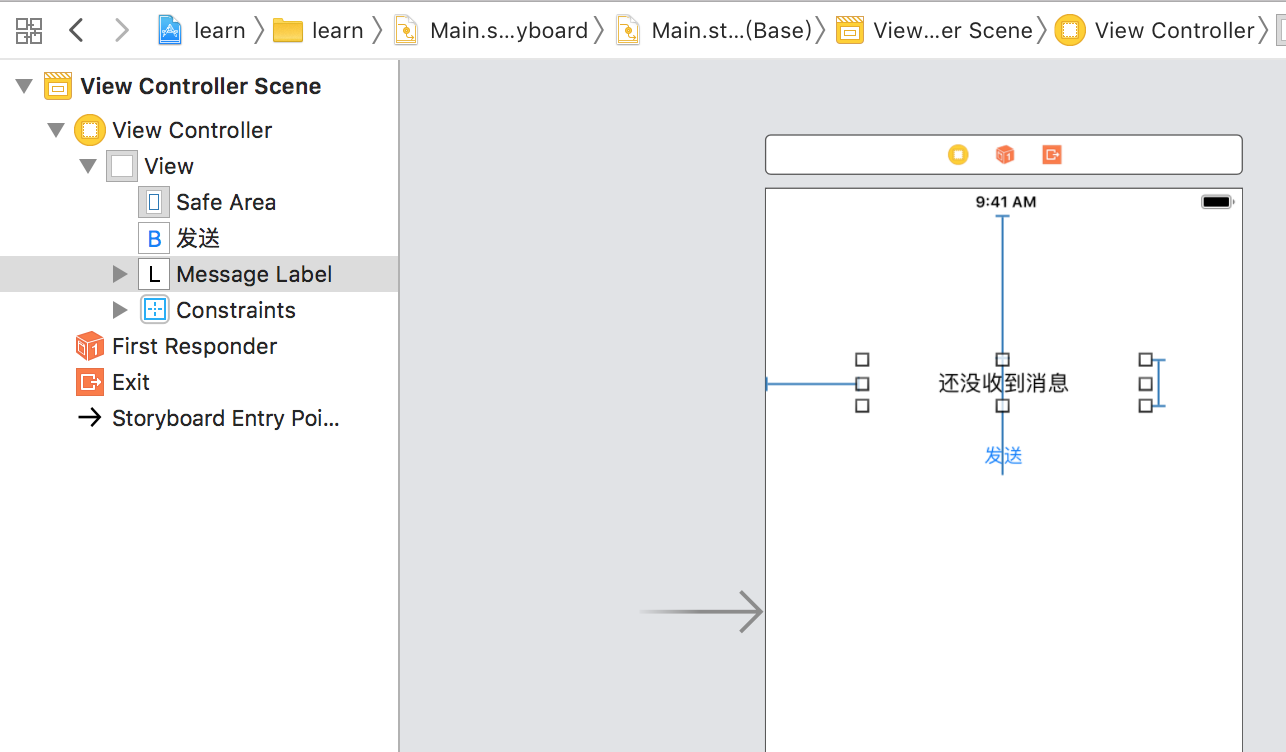The image size is (1286, 752).
Task: Select the 发送 button row in outline
Action: (x=200, y=238)
